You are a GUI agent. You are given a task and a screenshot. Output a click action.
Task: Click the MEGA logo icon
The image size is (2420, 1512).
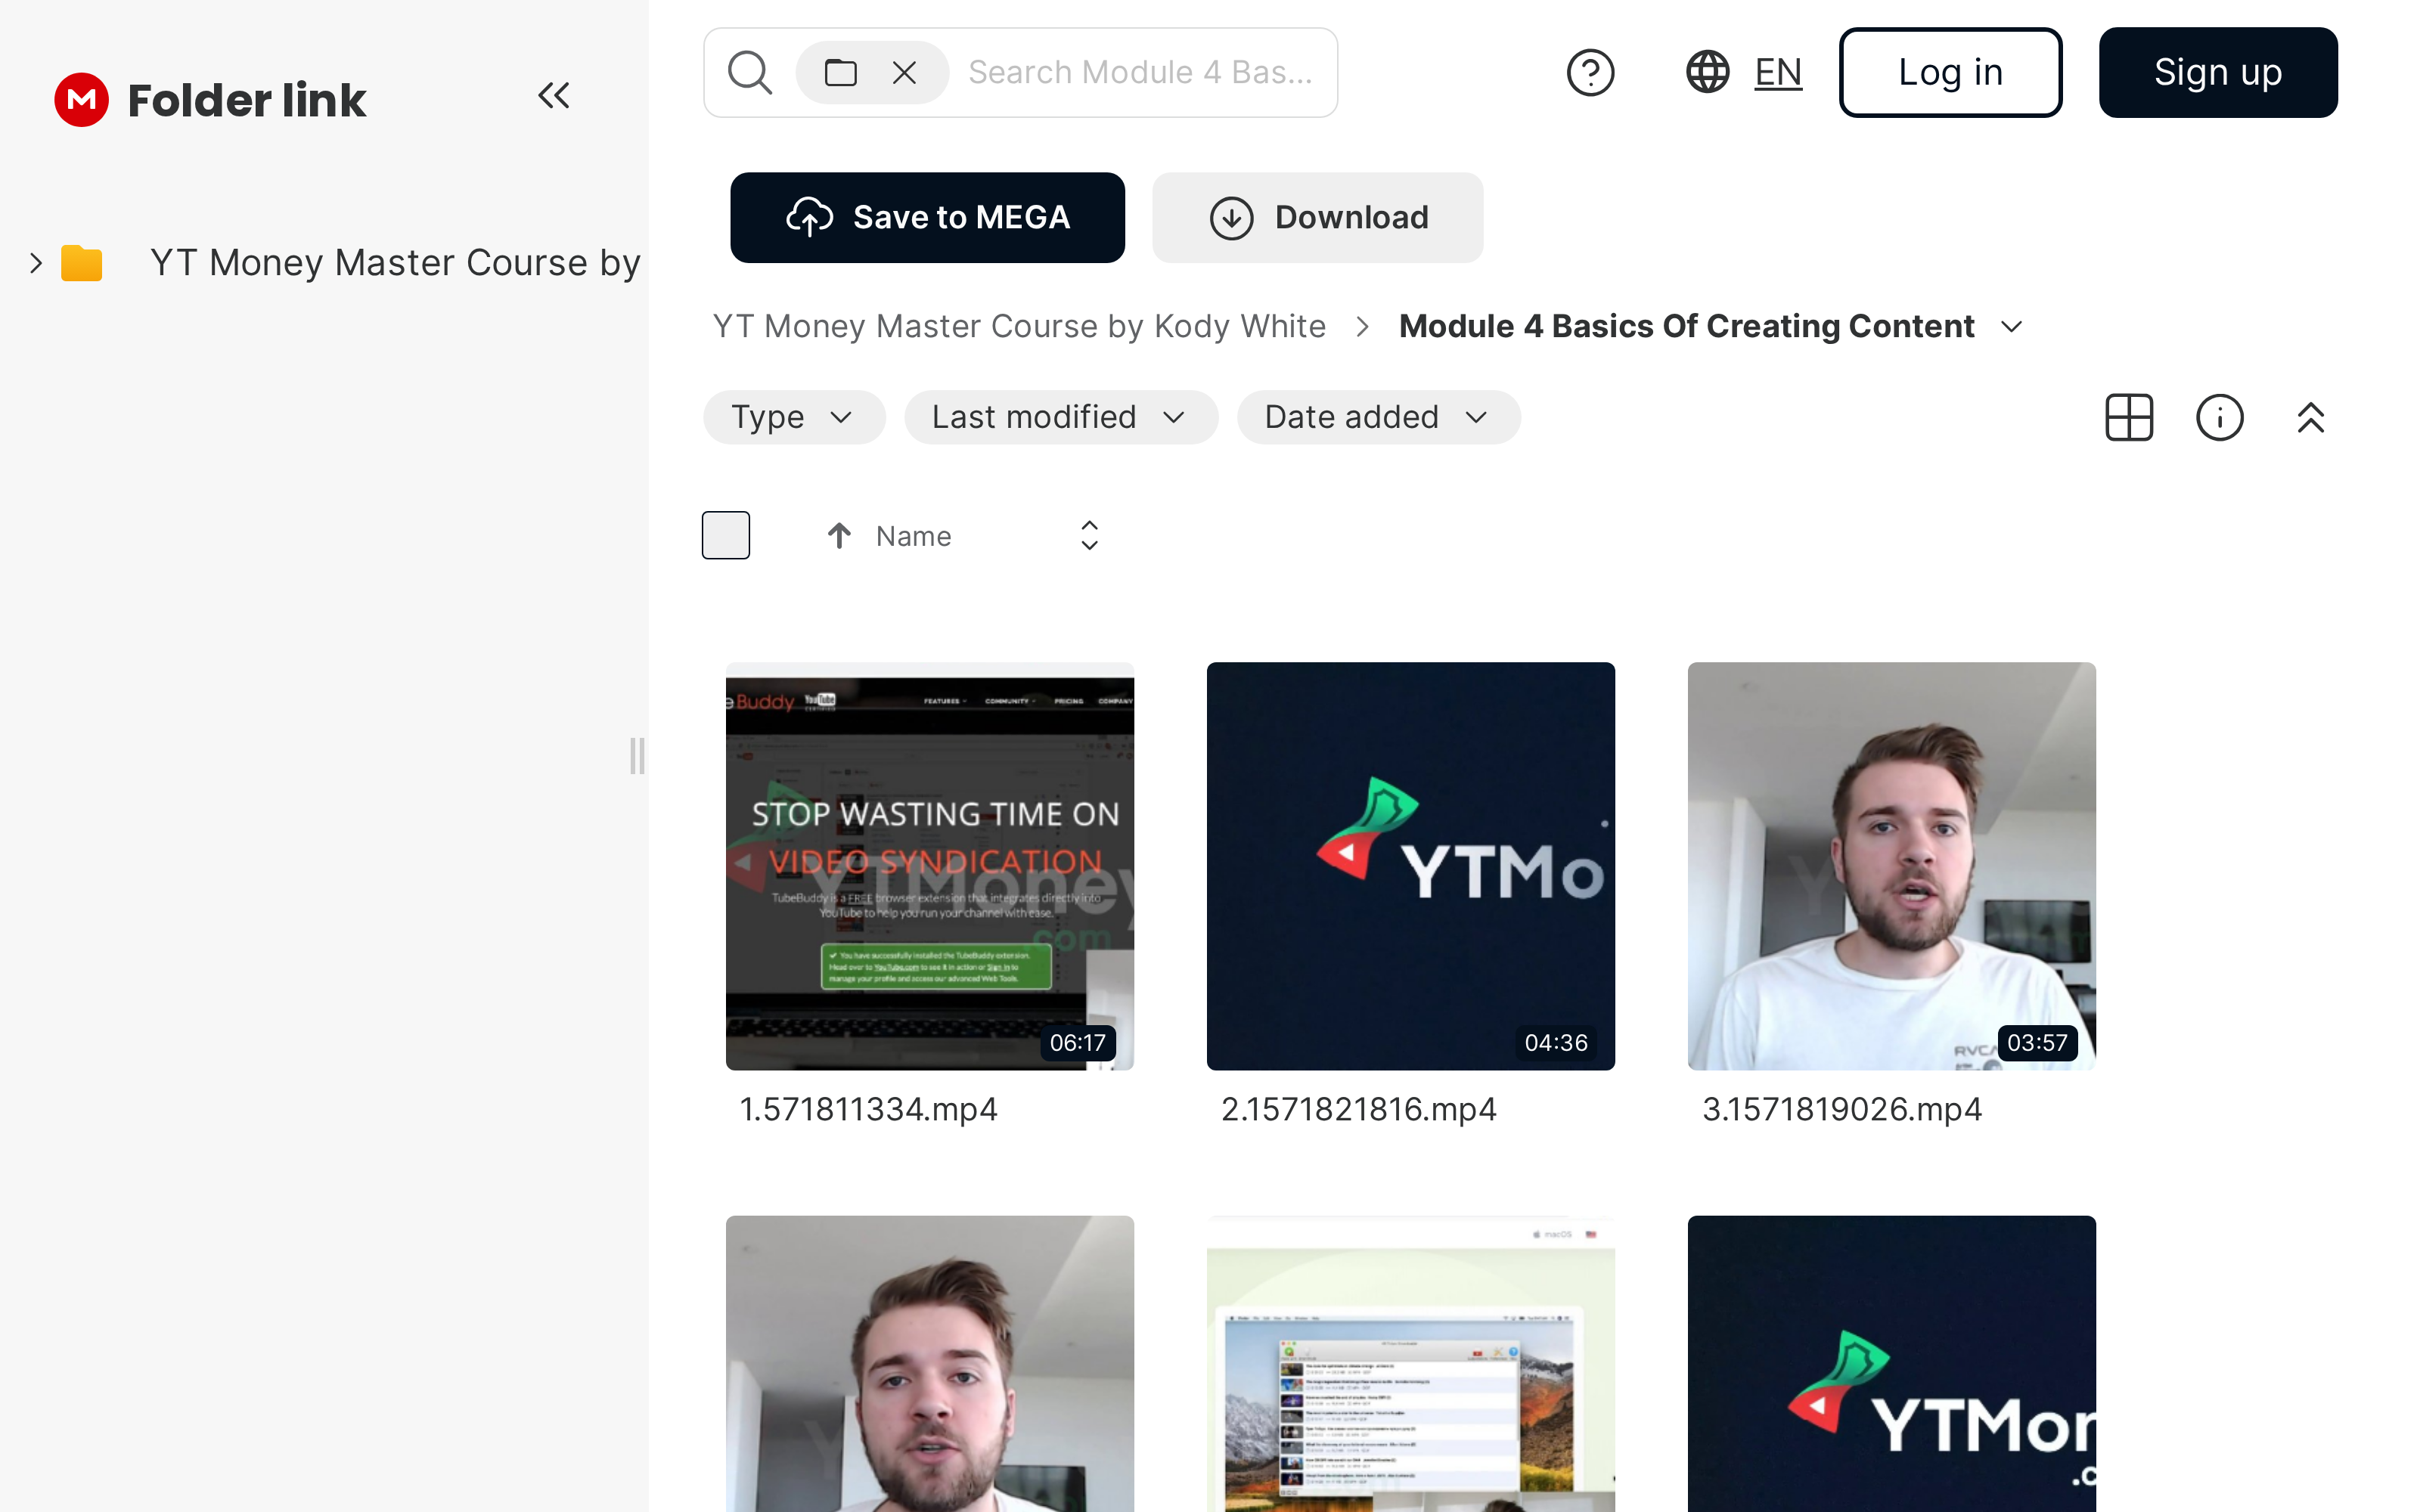tap(81, 99)
